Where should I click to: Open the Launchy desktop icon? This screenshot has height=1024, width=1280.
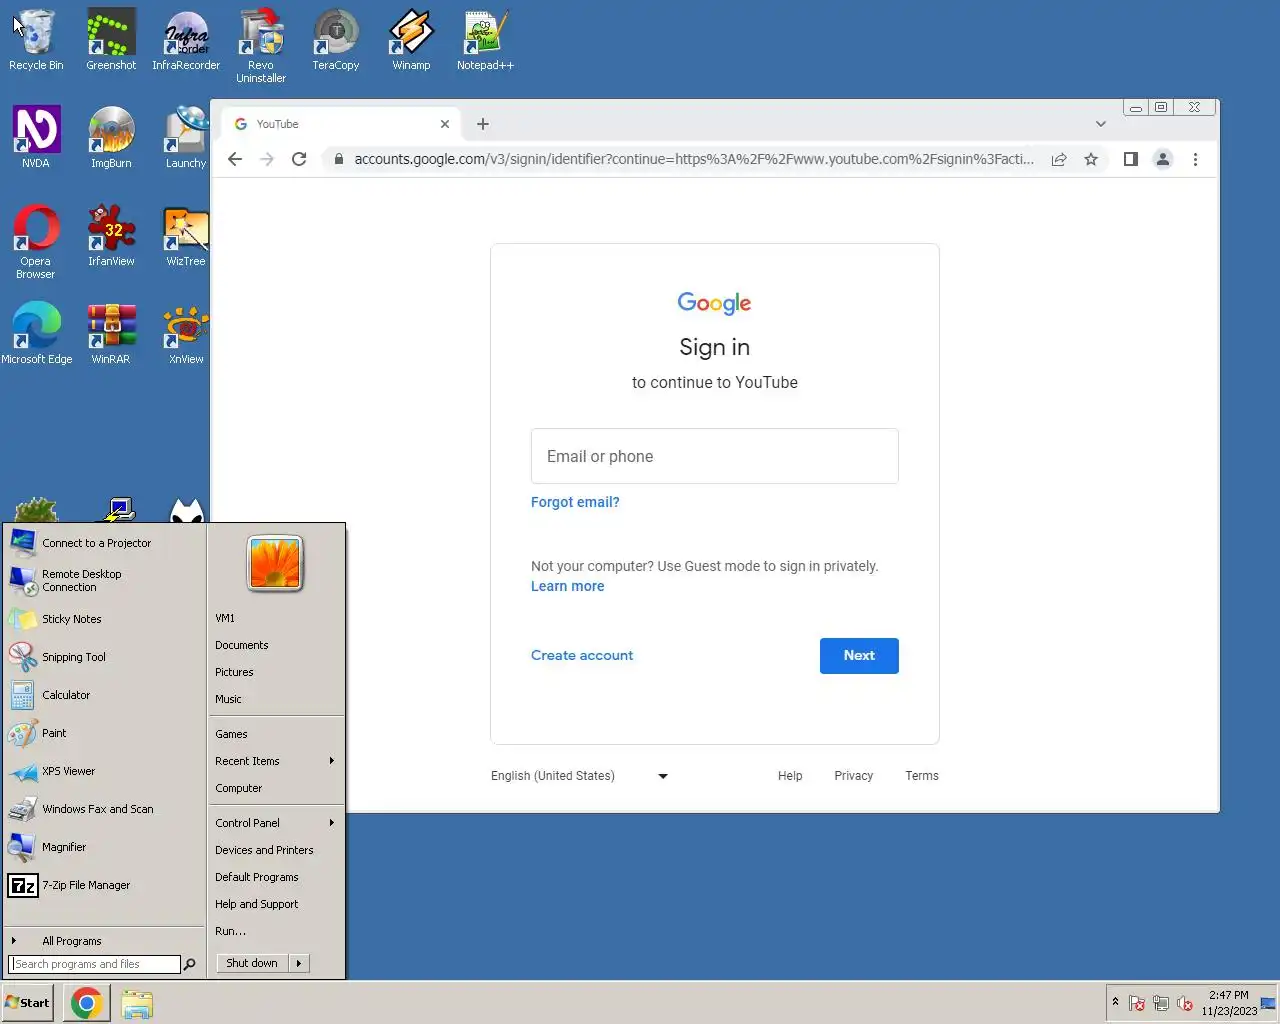[186, 137]
